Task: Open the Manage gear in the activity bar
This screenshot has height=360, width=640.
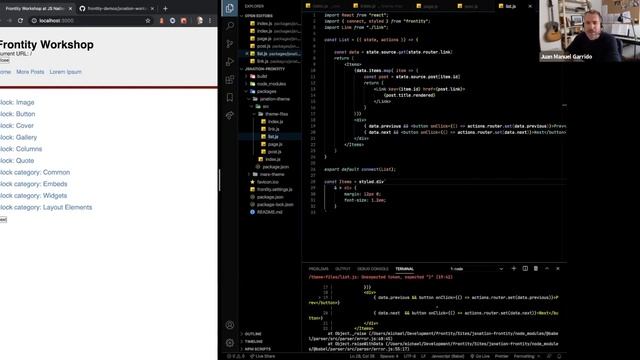Action: point(230,343)
